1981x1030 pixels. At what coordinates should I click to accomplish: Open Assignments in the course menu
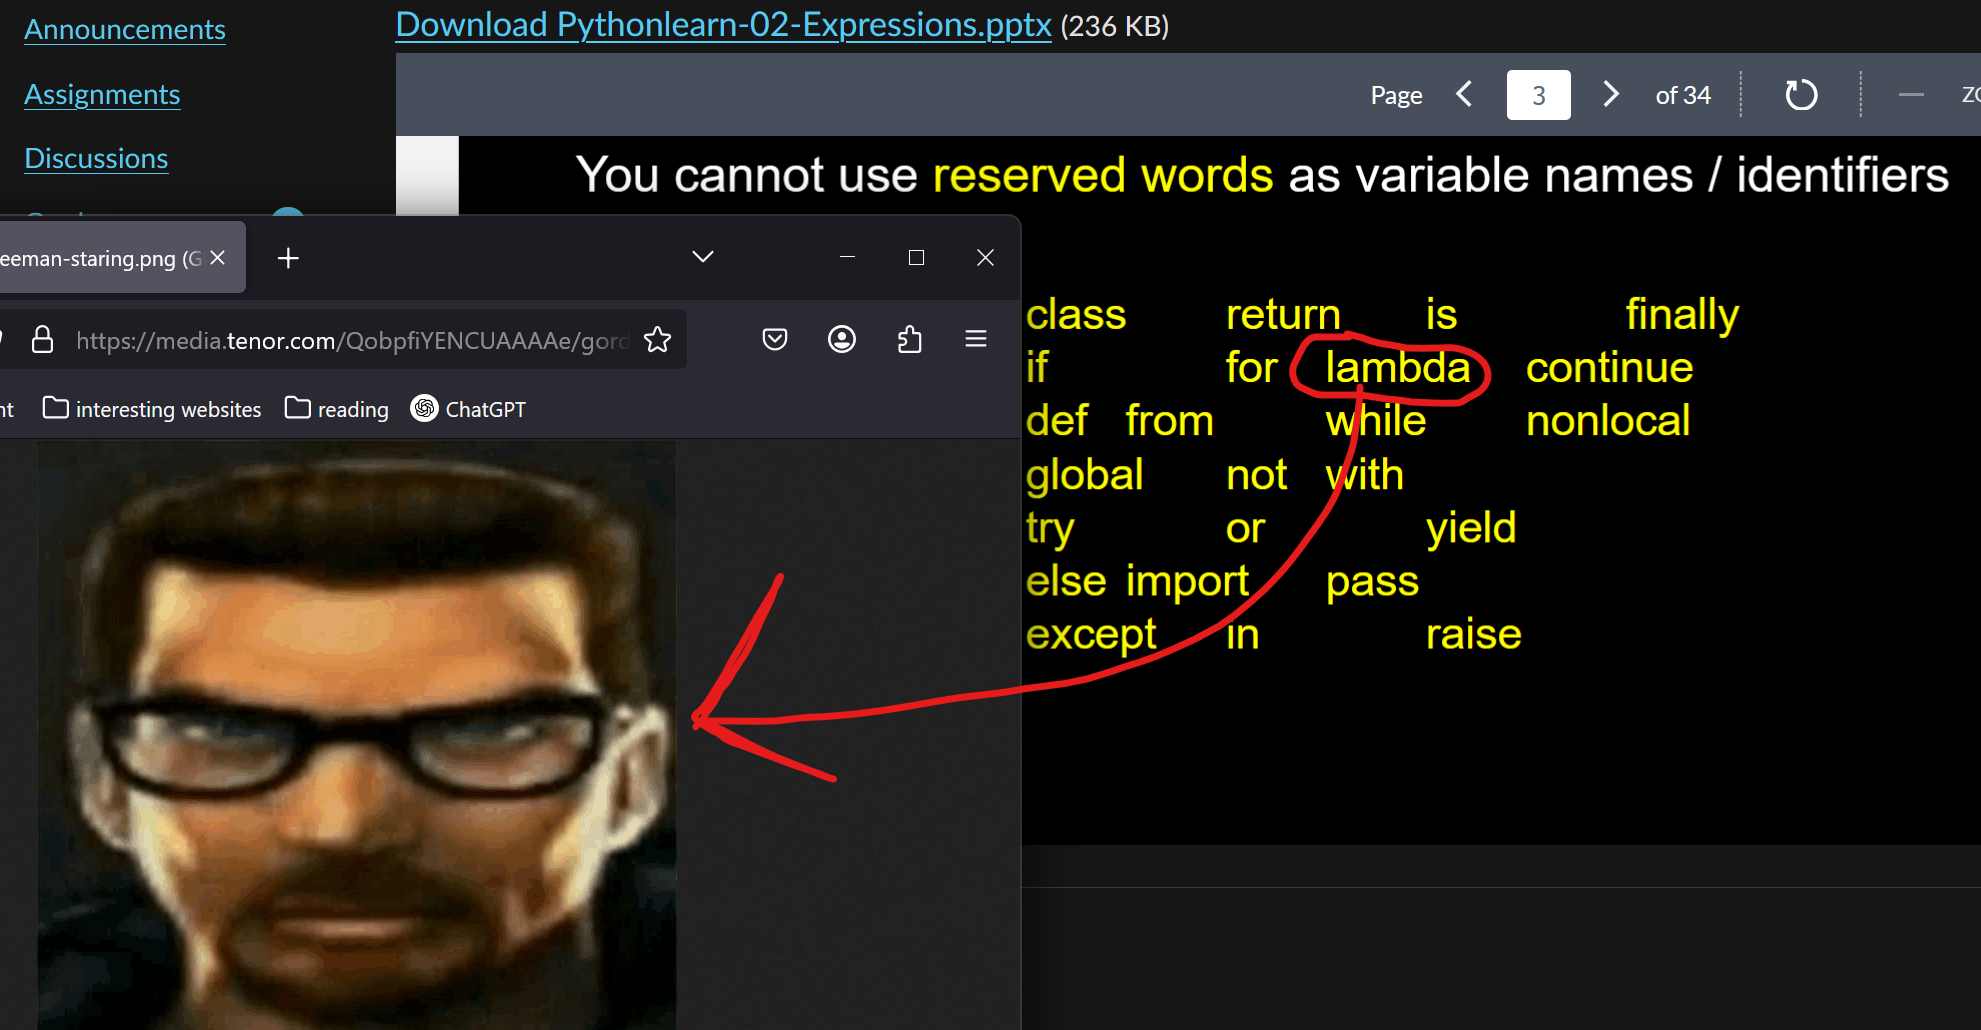[x=102, y=95]
